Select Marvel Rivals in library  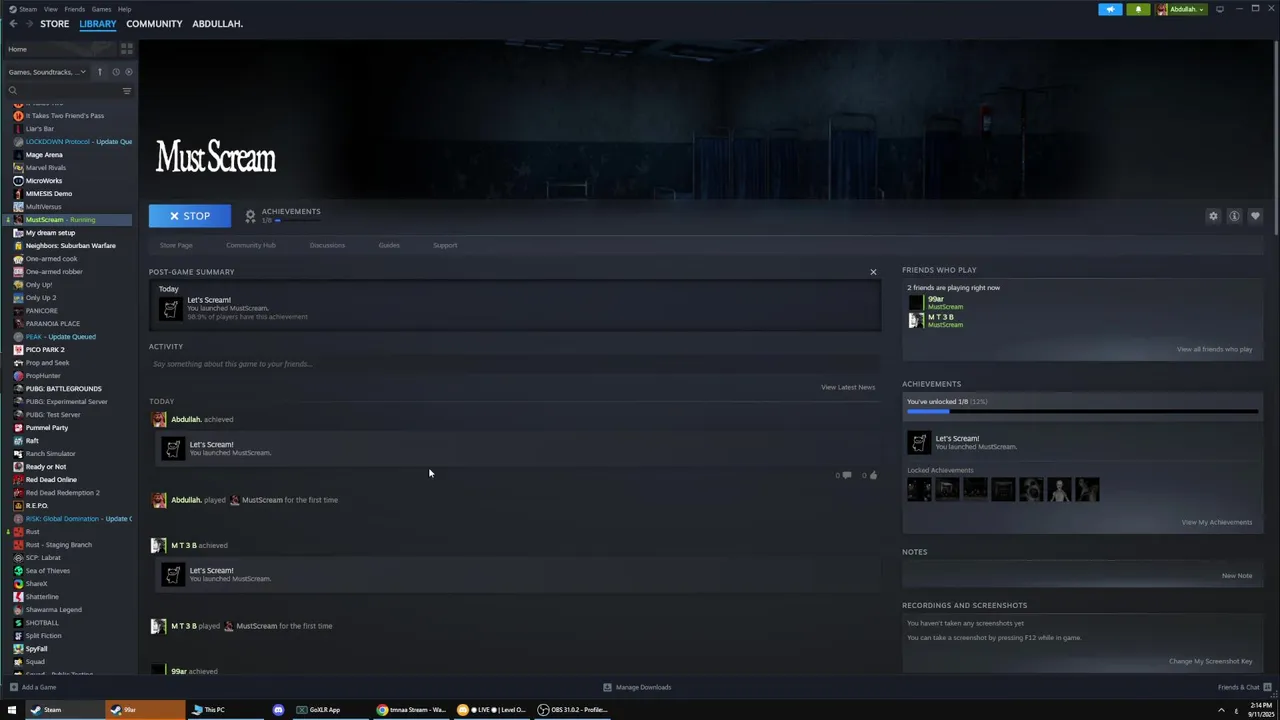point(45,168)
